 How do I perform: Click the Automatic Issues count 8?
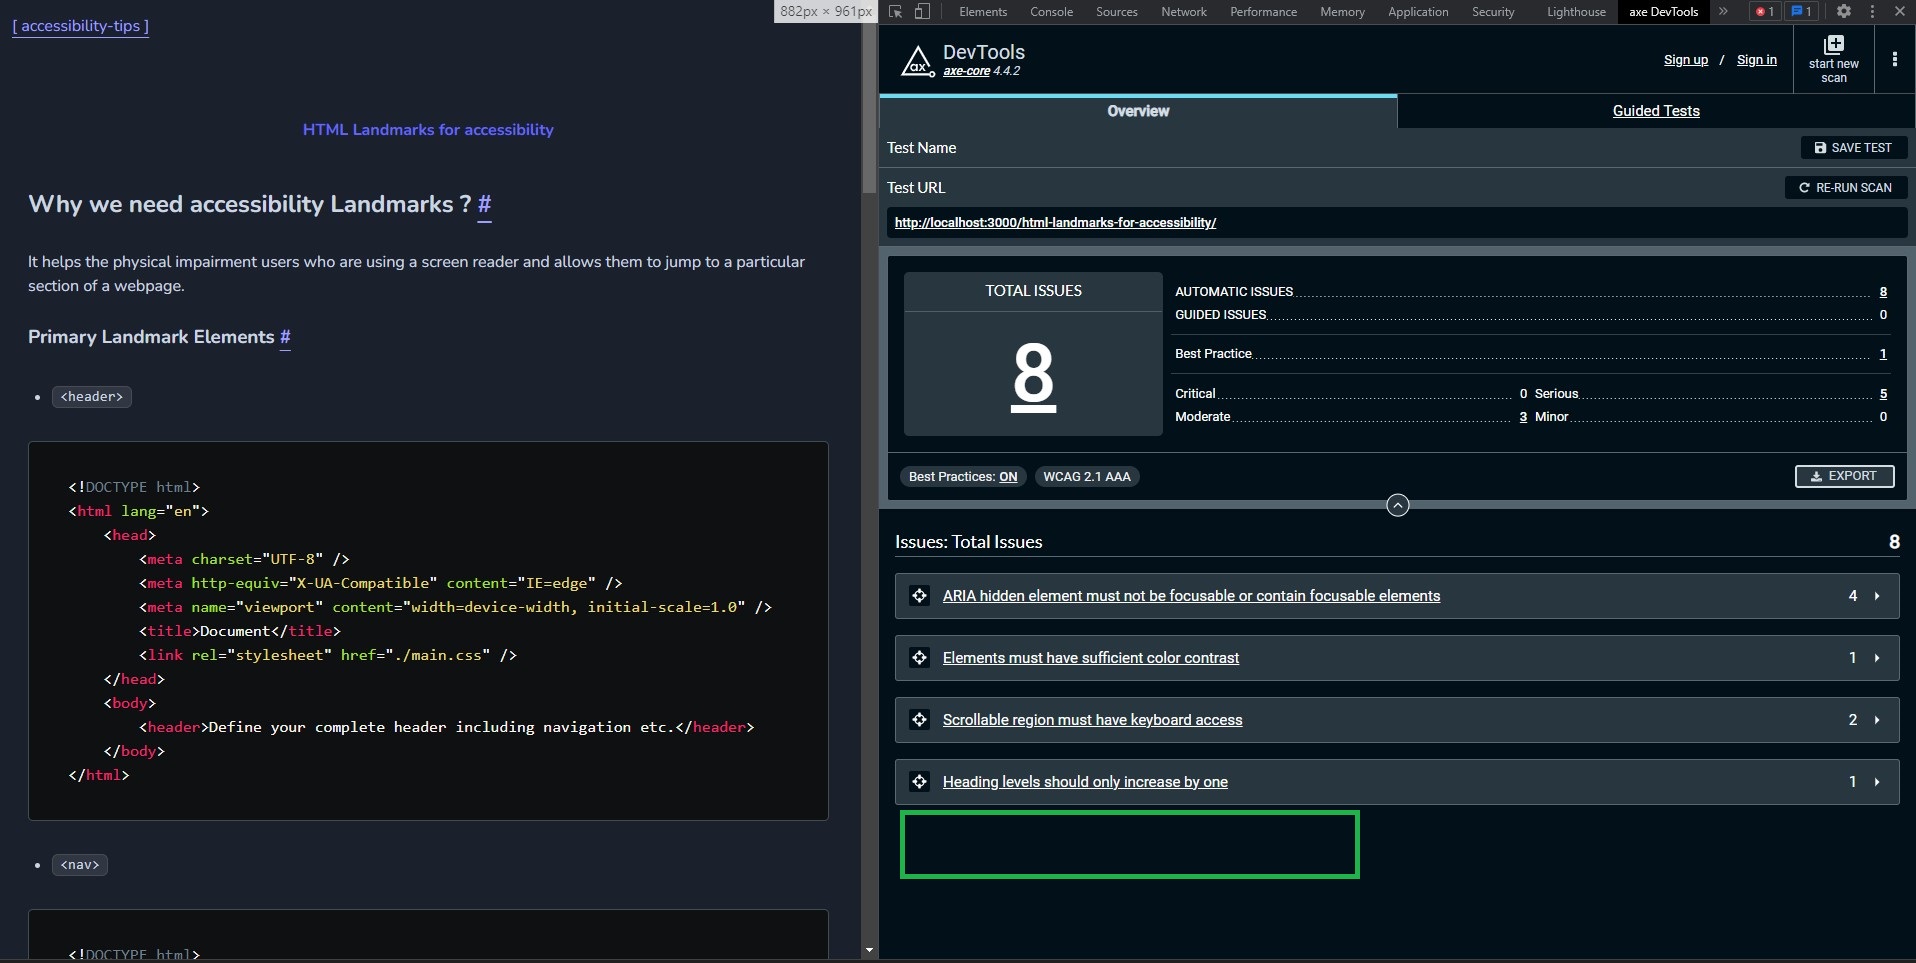pyautogui.click(x=1883, y=292)
